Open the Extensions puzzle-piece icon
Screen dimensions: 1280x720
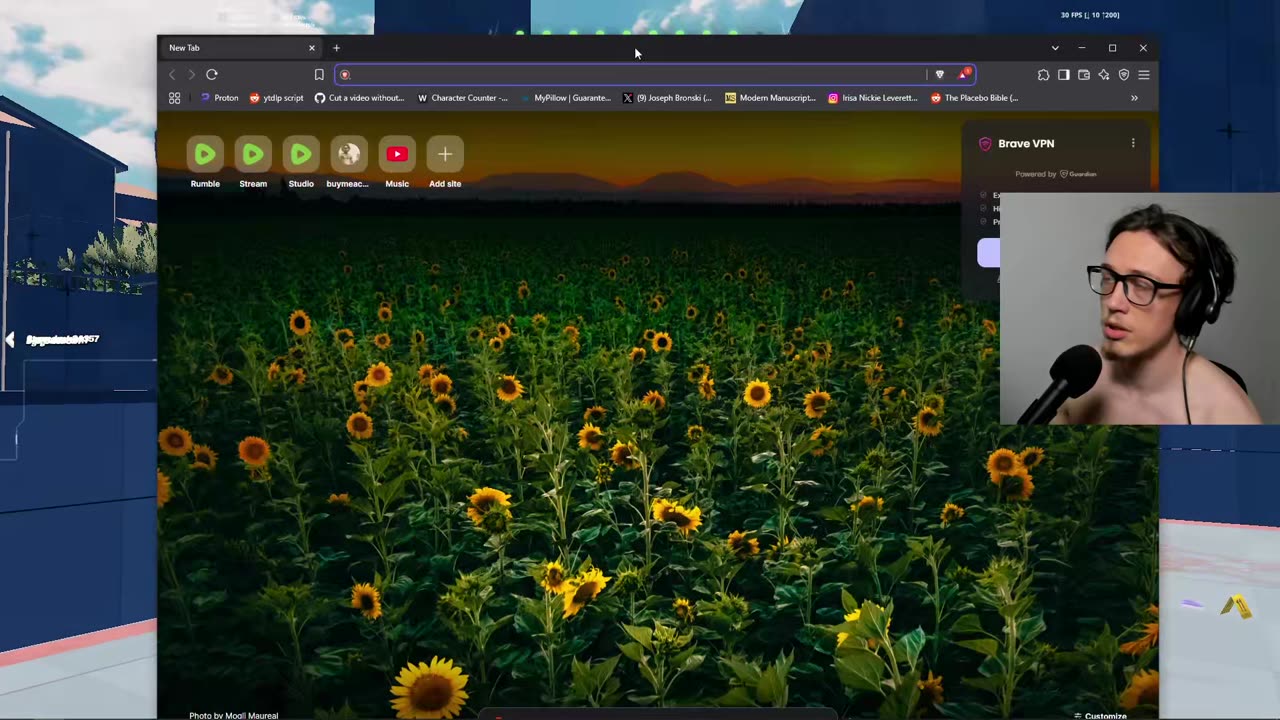[x=1043, y=74]
